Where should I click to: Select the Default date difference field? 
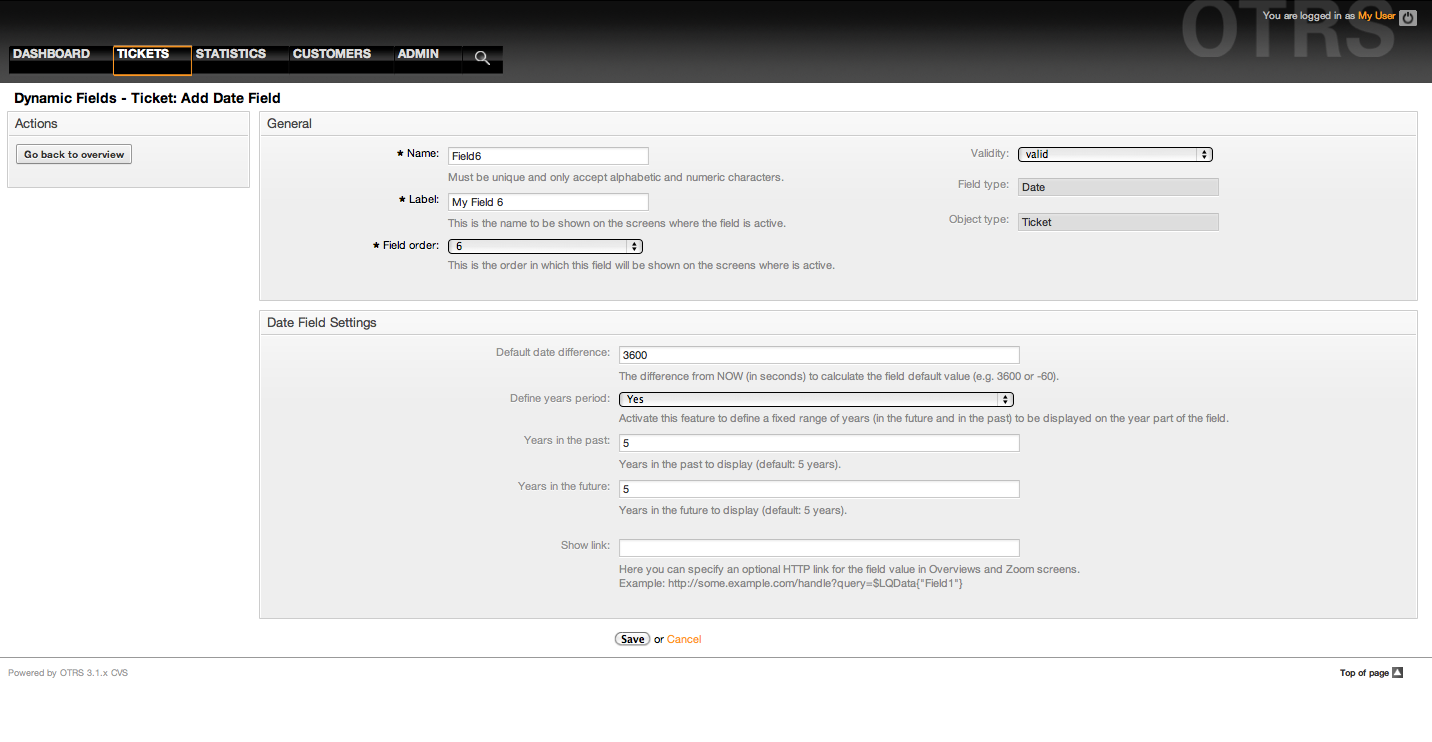819,355
